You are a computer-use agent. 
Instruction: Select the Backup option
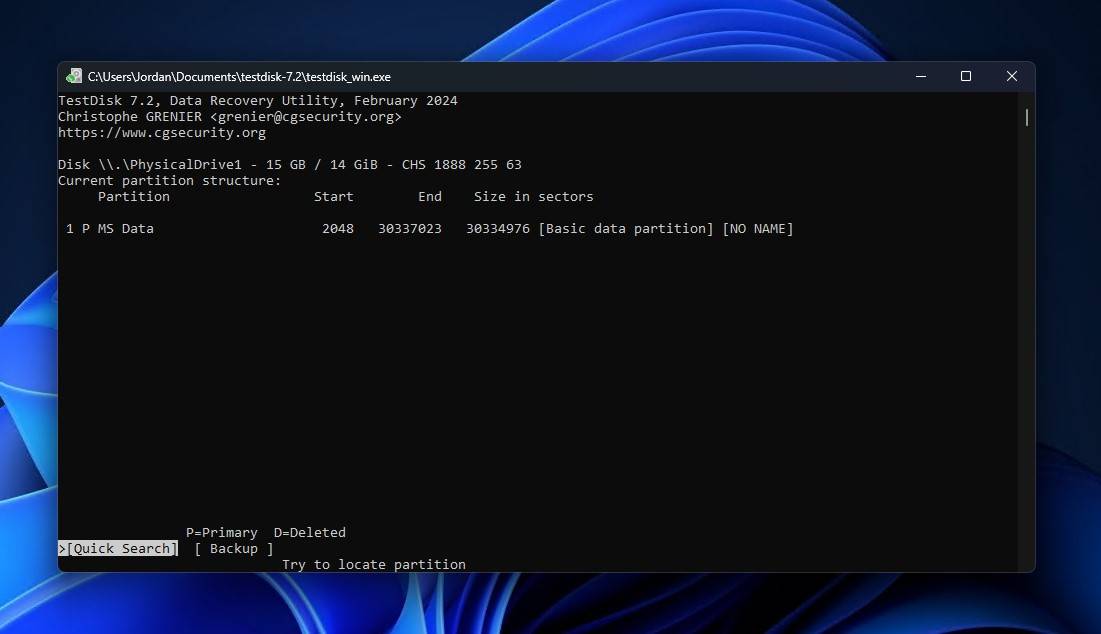pos(234,548)
